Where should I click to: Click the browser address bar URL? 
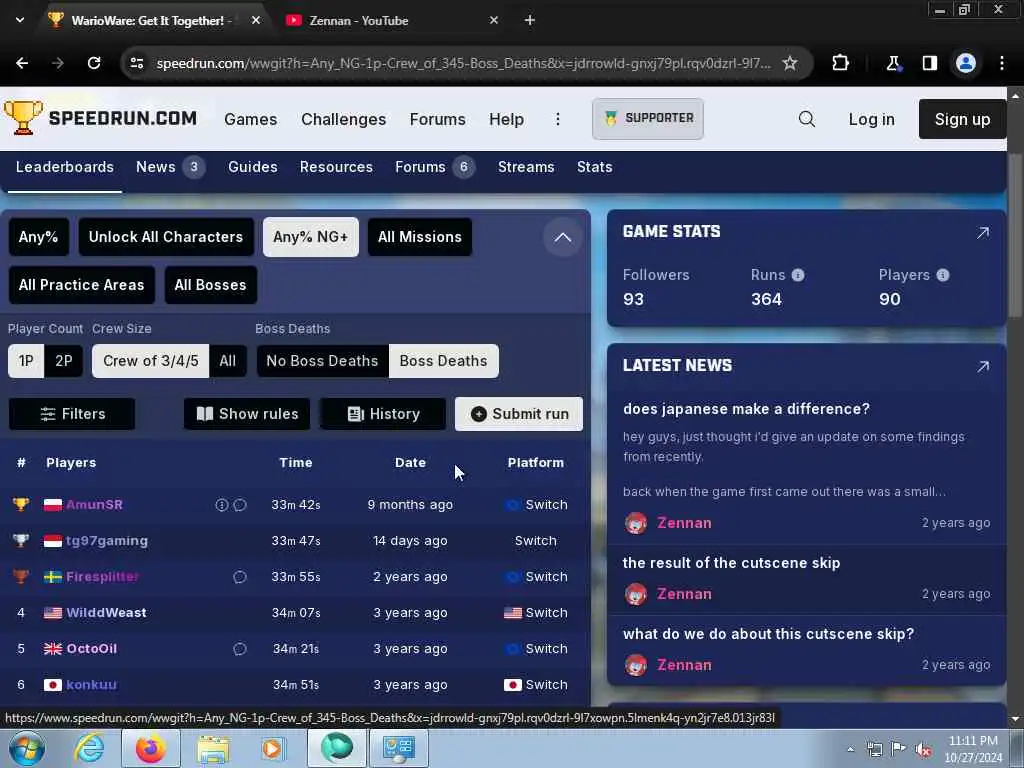(463, 63)
